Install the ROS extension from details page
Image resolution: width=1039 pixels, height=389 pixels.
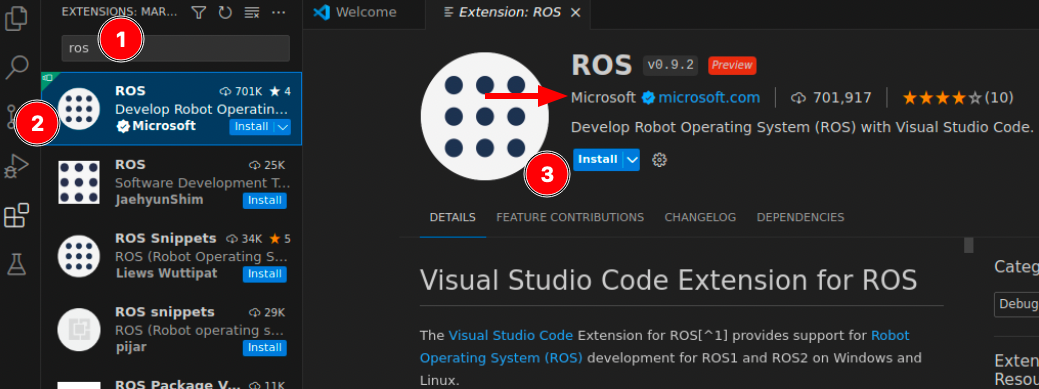click(x=598, y=160)
